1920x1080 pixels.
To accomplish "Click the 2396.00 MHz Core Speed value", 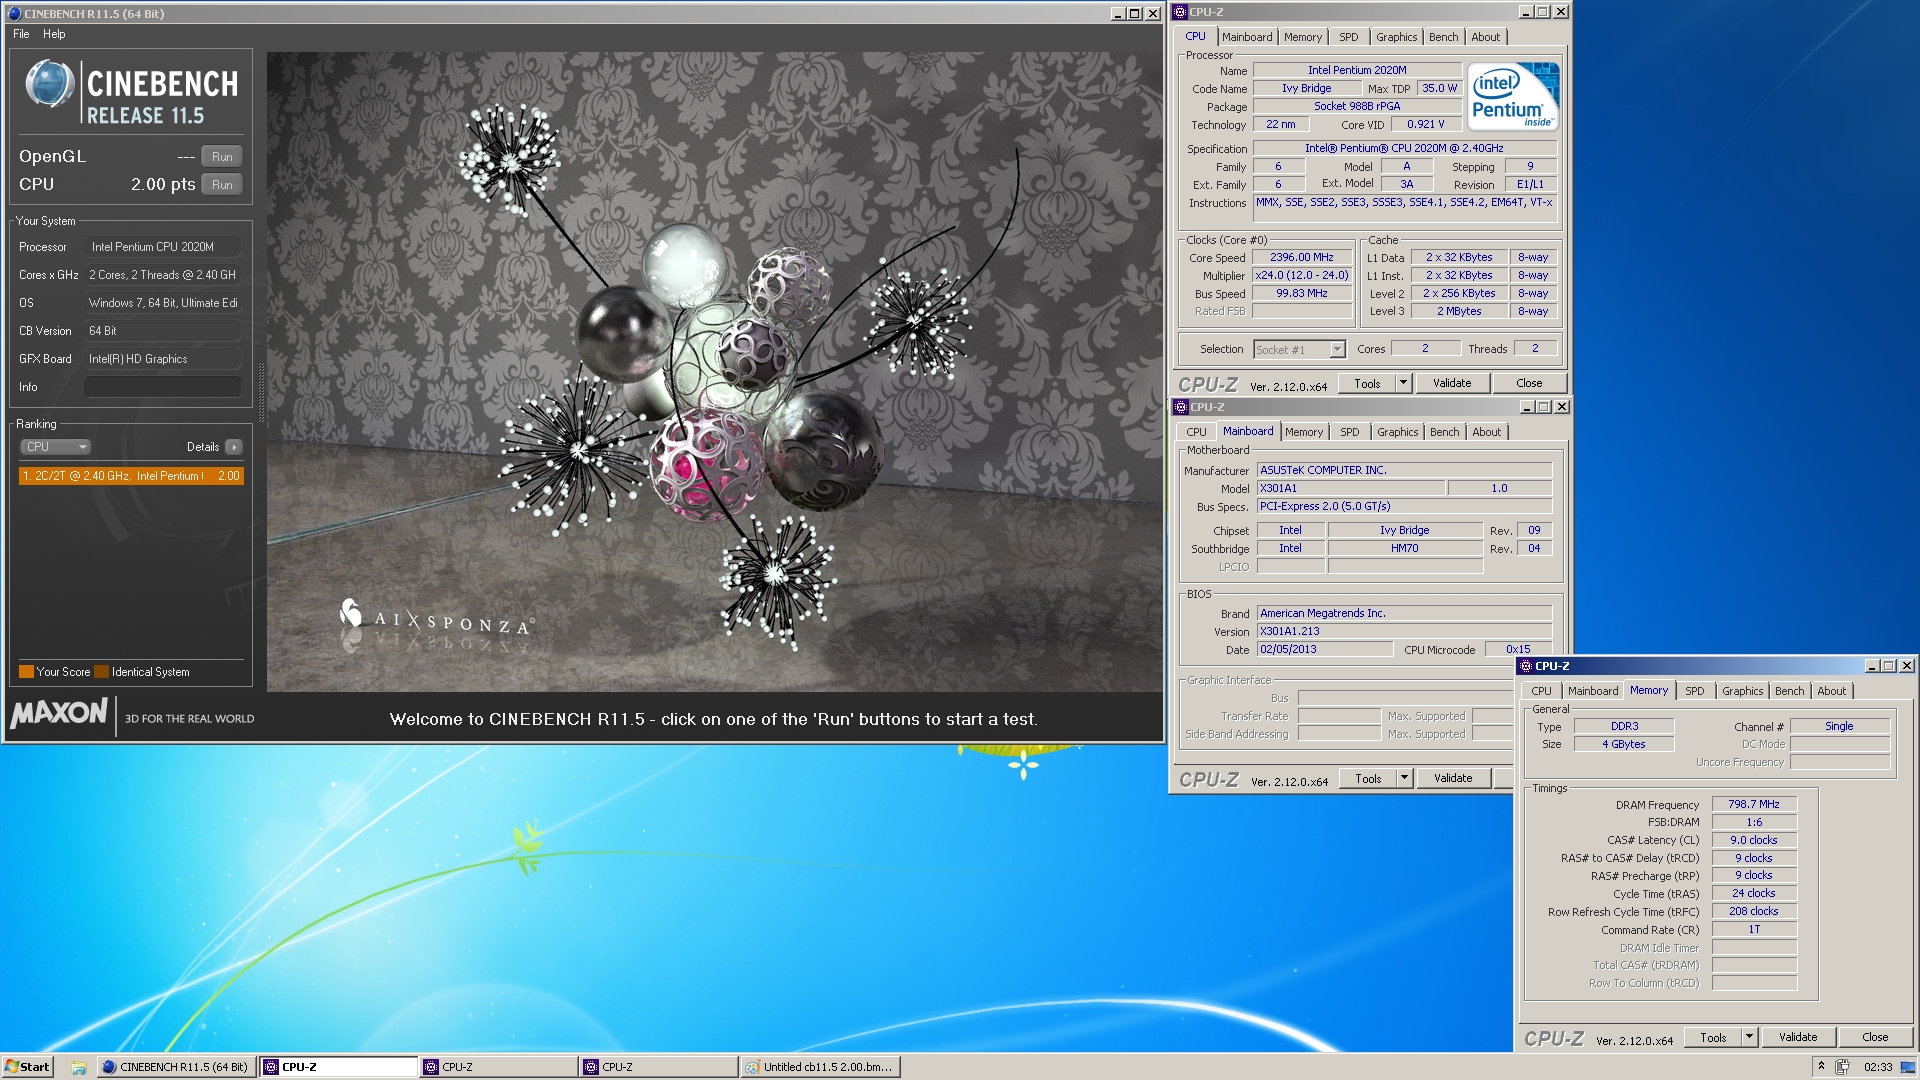I will [1302, 258].
